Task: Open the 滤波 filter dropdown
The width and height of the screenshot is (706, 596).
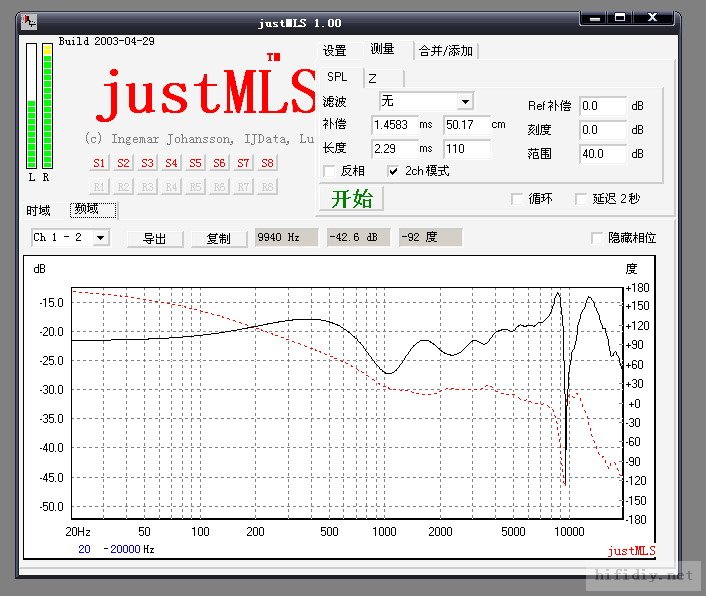Action: (464, 101)
